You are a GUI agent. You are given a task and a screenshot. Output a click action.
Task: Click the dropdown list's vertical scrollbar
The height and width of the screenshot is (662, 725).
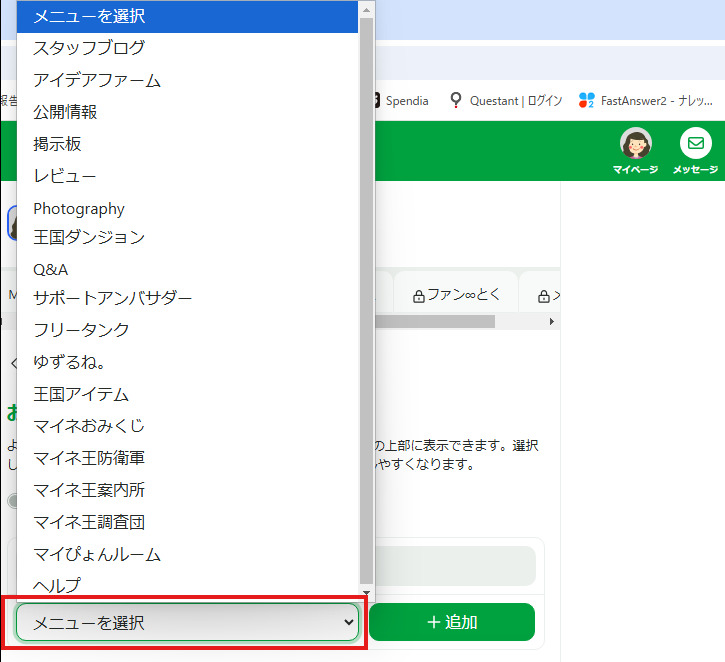click(x=366, y=300)
